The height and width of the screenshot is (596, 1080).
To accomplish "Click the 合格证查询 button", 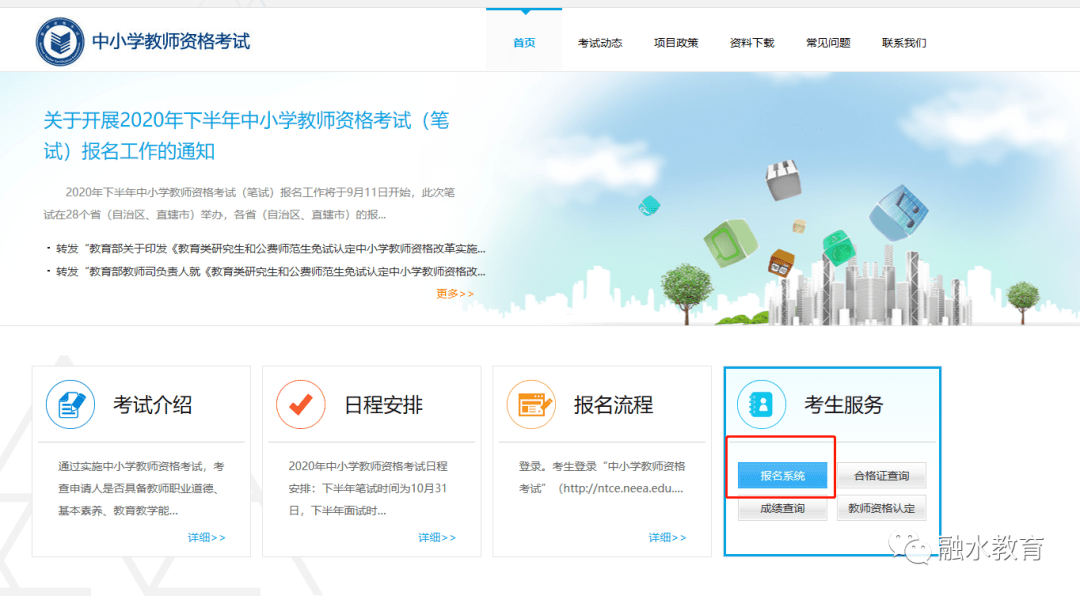I will (881, 476).
